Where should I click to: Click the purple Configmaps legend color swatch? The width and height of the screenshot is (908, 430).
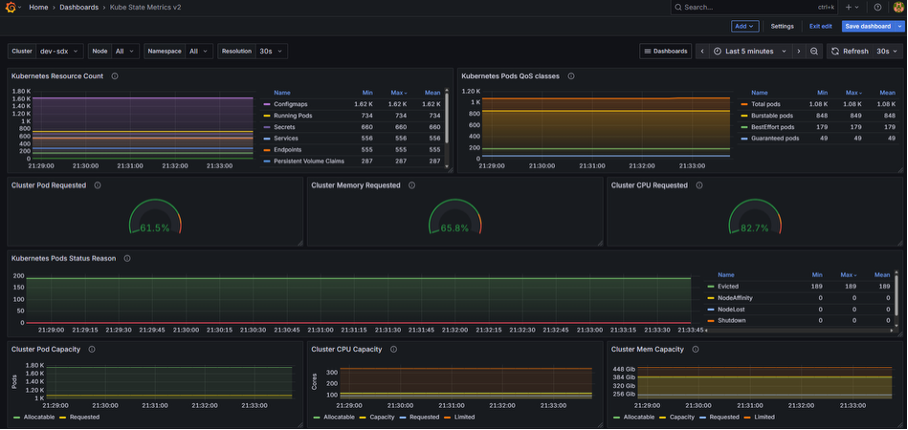click(x=267, y=104)
